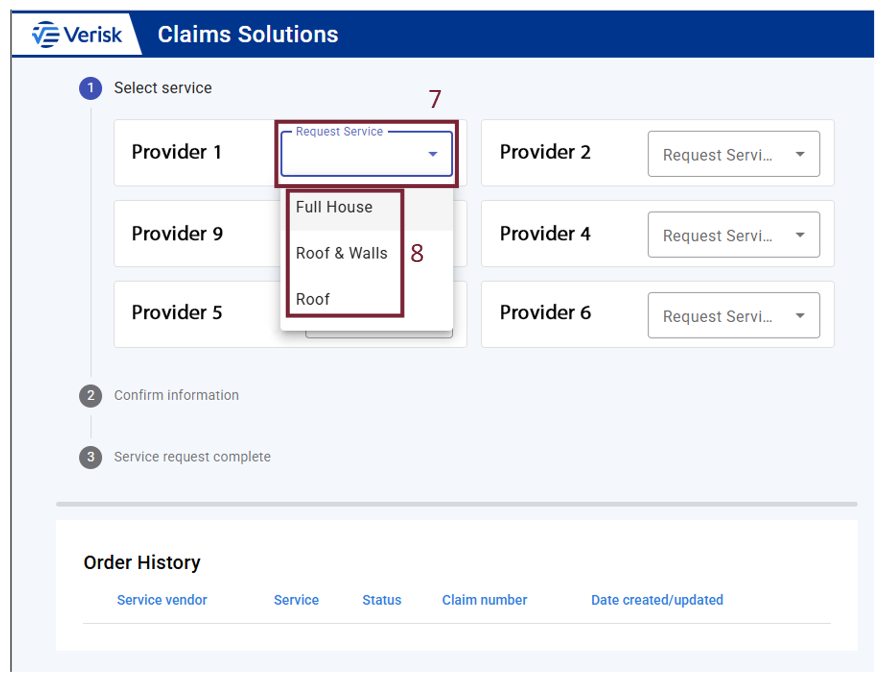Screen dimensions: 884x682
Task: Open Provider 6 Request Service dropdown
Action: pyautogui.click(x=733, y=317)
